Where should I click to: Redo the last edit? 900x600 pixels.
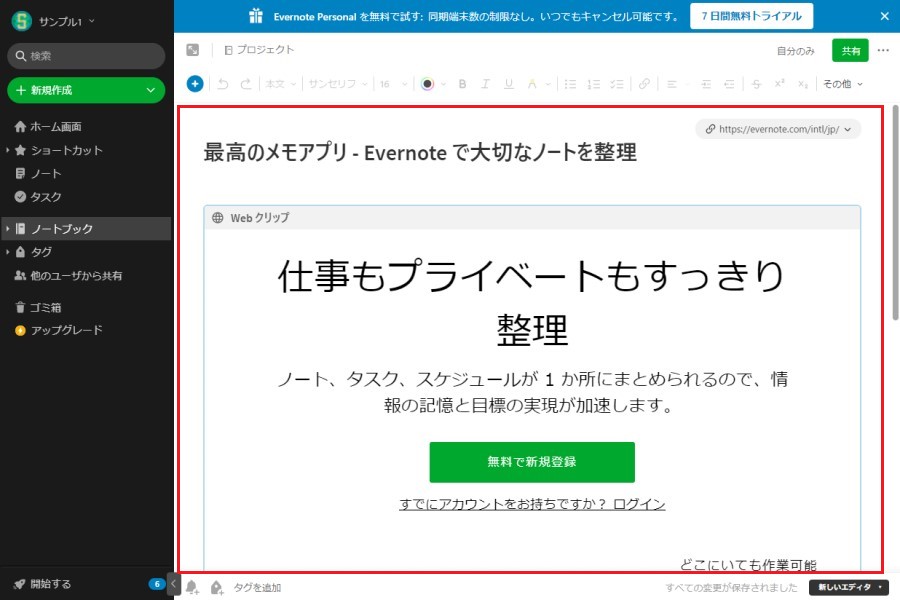click(246, 84)
